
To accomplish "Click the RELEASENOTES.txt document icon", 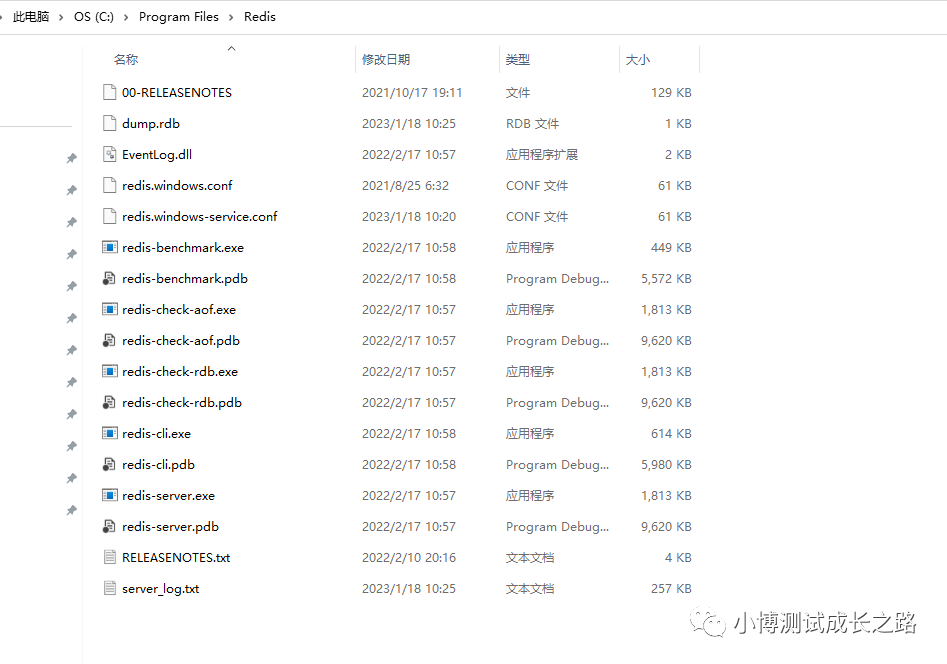I will (x=109, y=557).
